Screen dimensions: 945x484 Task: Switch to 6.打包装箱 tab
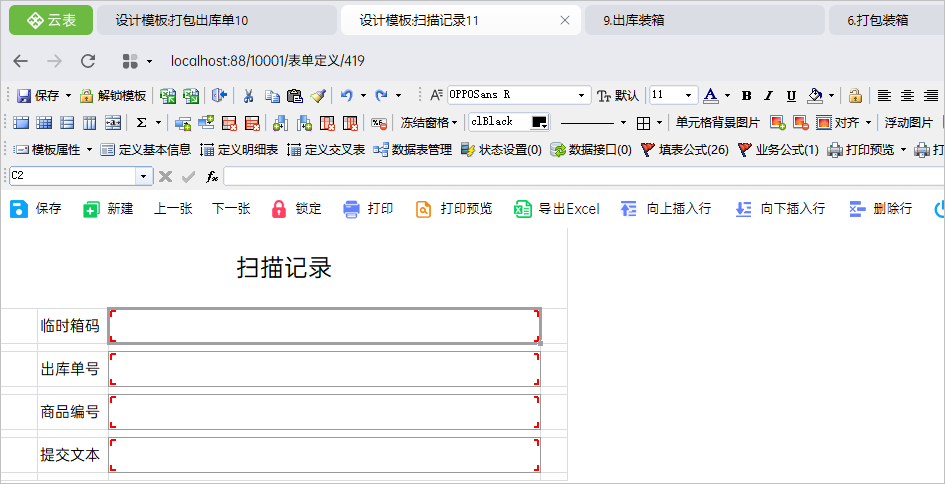click(887, 20)
